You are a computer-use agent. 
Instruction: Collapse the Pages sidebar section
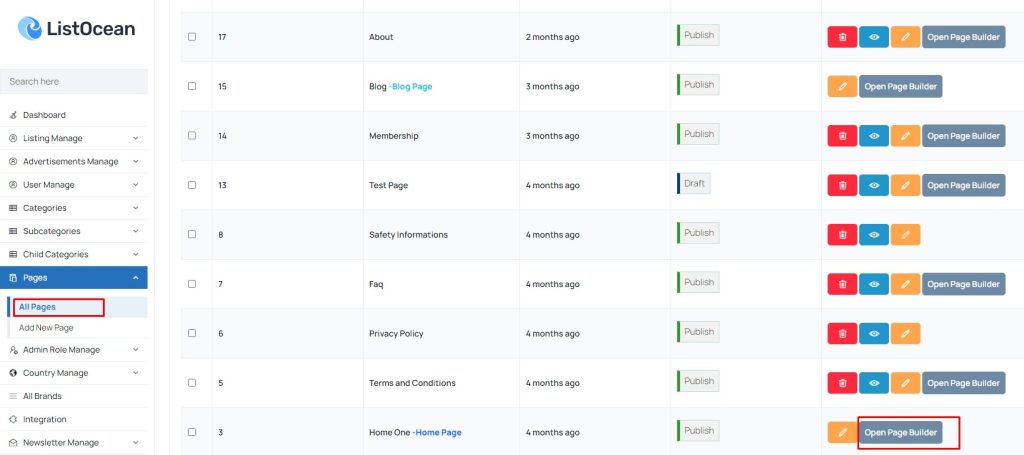coord(74,277)
